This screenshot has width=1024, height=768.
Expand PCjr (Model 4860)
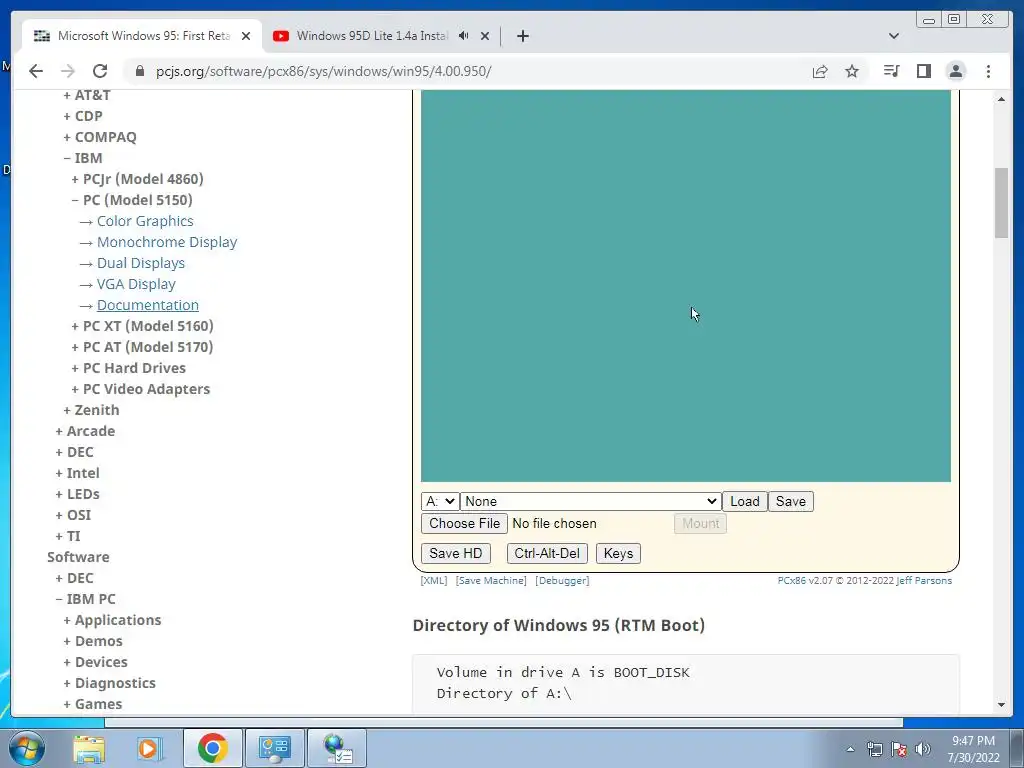click(138, 179)
